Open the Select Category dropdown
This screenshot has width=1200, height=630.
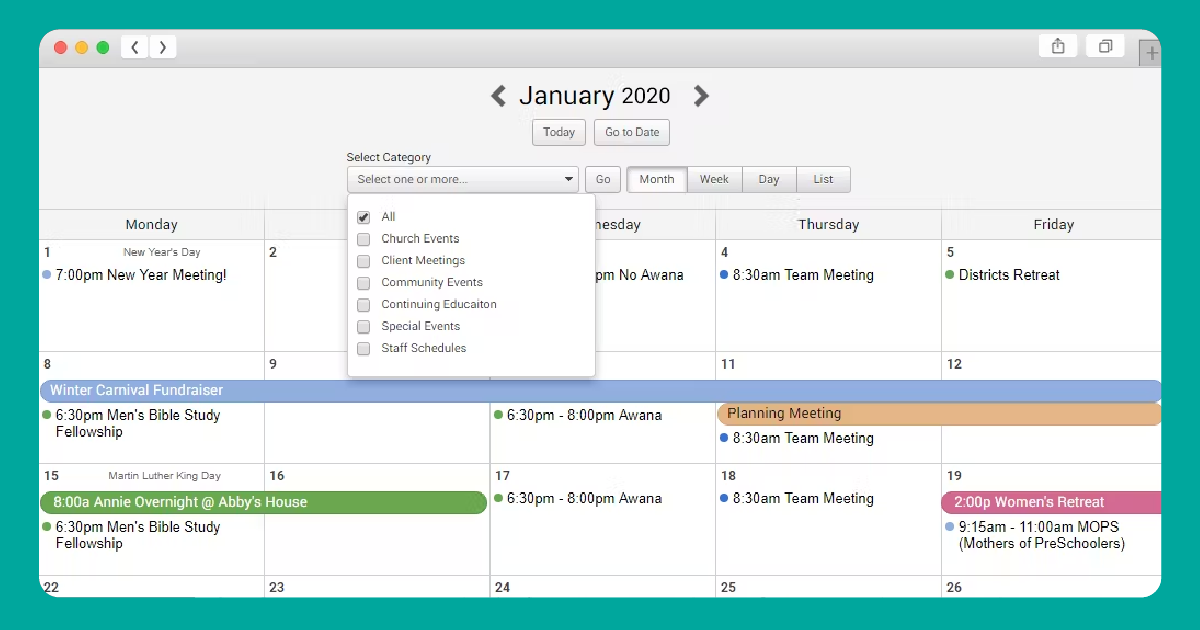point(463,179)
